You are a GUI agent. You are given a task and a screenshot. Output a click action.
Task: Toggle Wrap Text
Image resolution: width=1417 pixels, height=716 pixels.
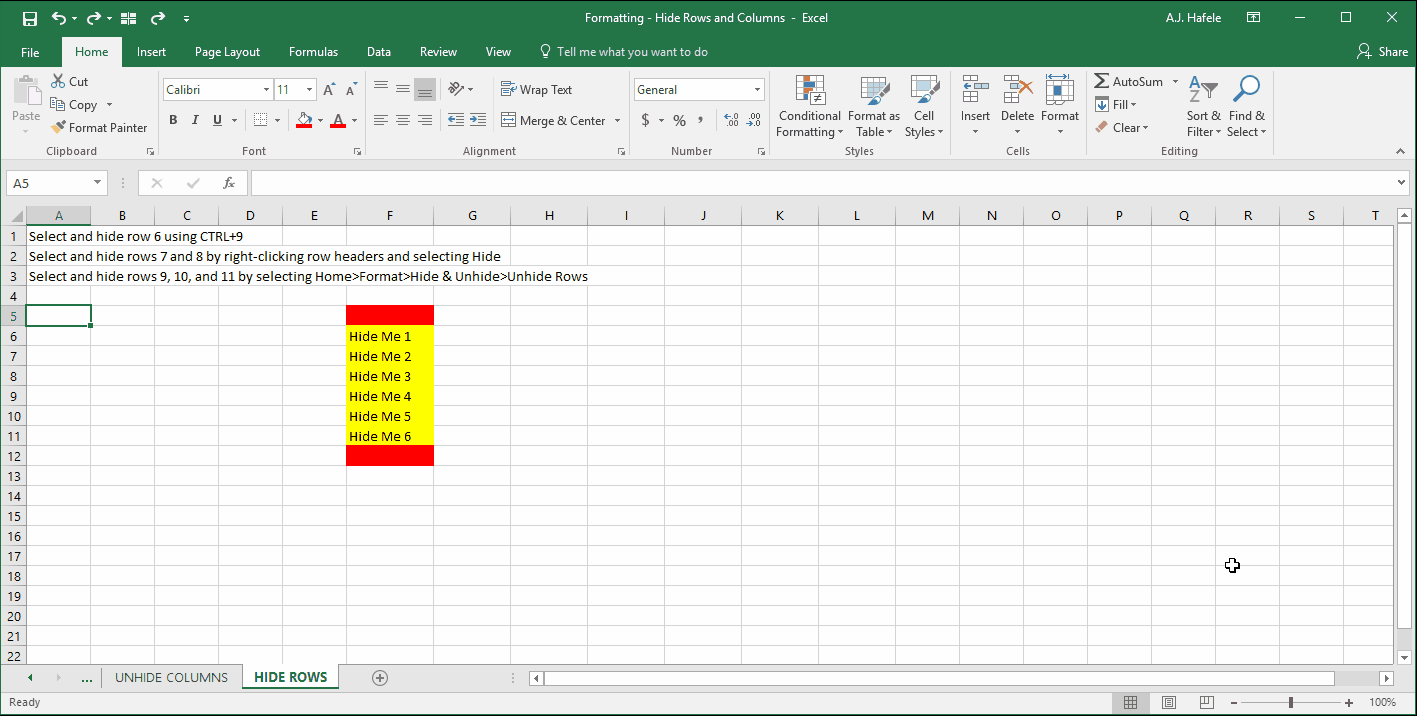(x=536, y=89)
